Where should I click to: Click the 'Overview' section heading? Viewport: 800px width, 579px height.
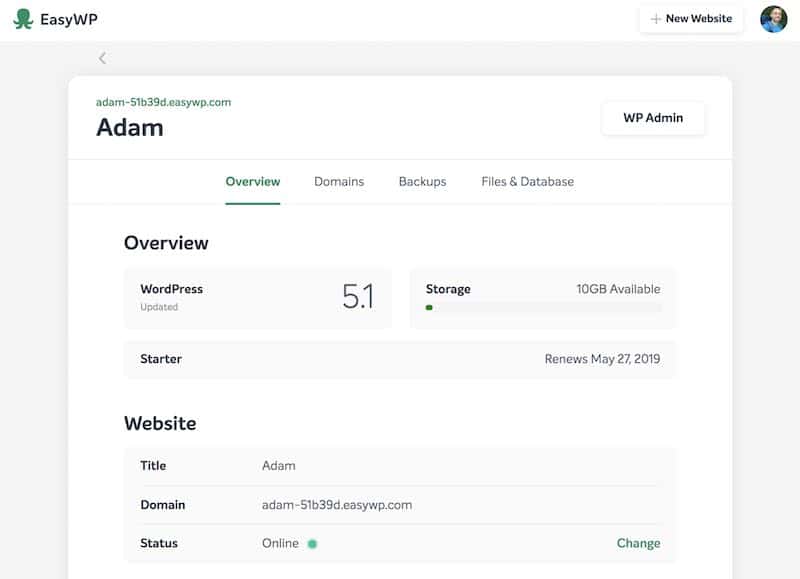[166, 243]
